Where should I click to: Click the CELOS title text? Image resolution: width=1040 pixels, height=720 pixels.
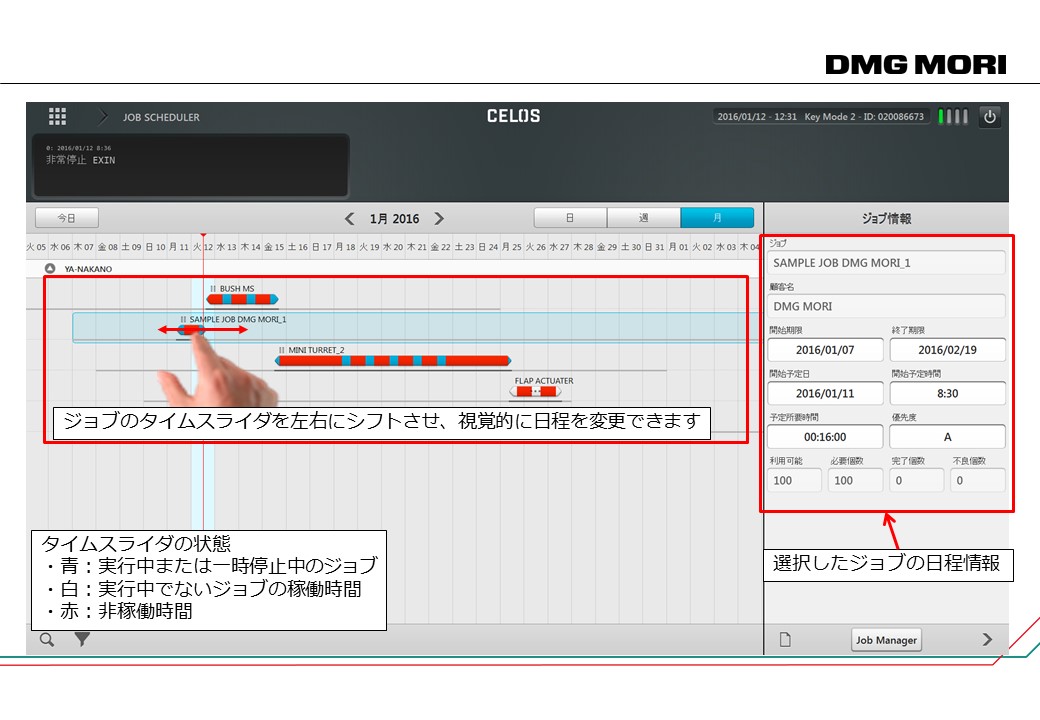513,116
